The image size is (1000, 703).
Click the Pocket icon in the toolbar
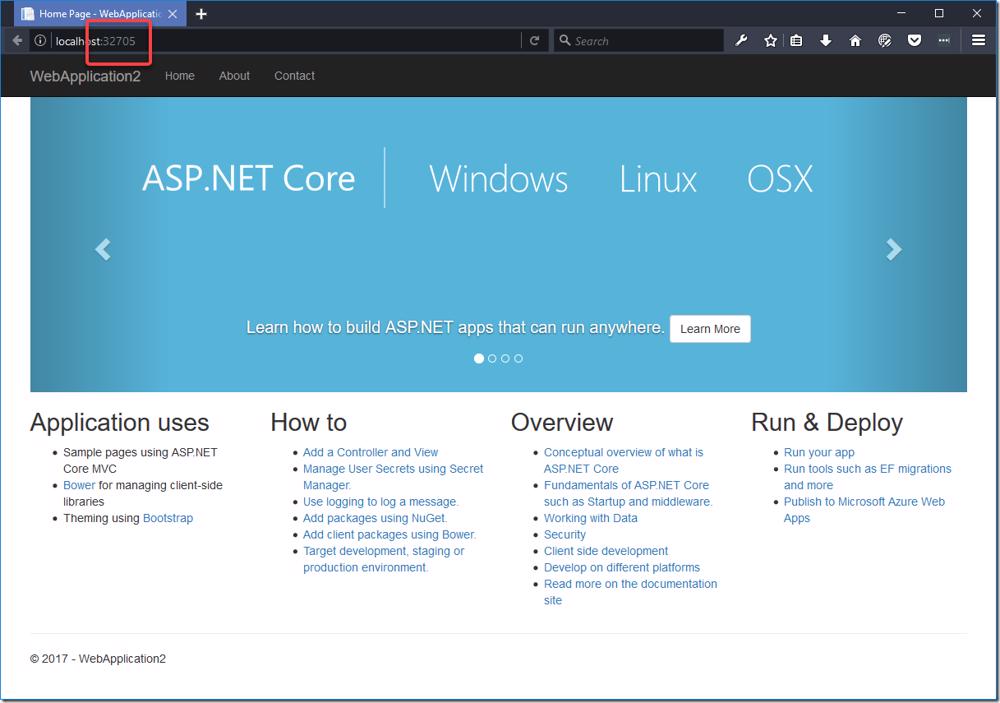coord(915,41)
